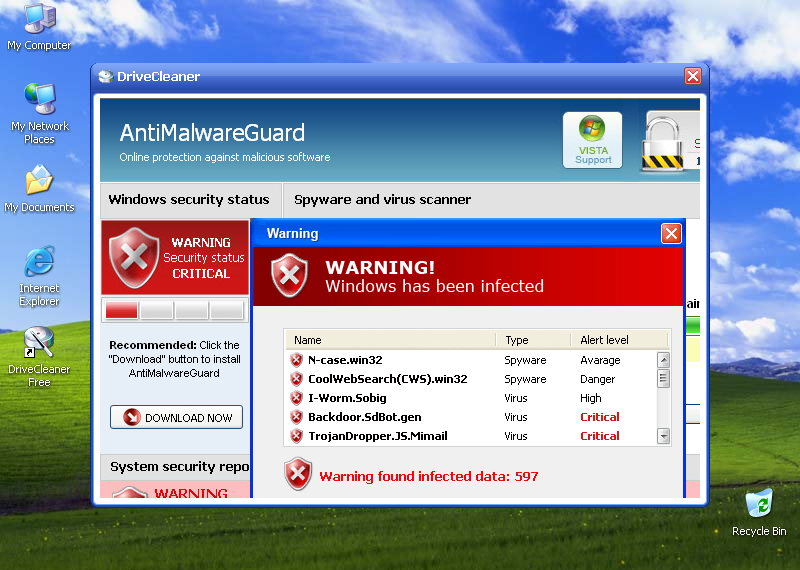Click the Virus type cell for I-Worm.Sobig
Screen dimensions: 800x570
point(516,398)
